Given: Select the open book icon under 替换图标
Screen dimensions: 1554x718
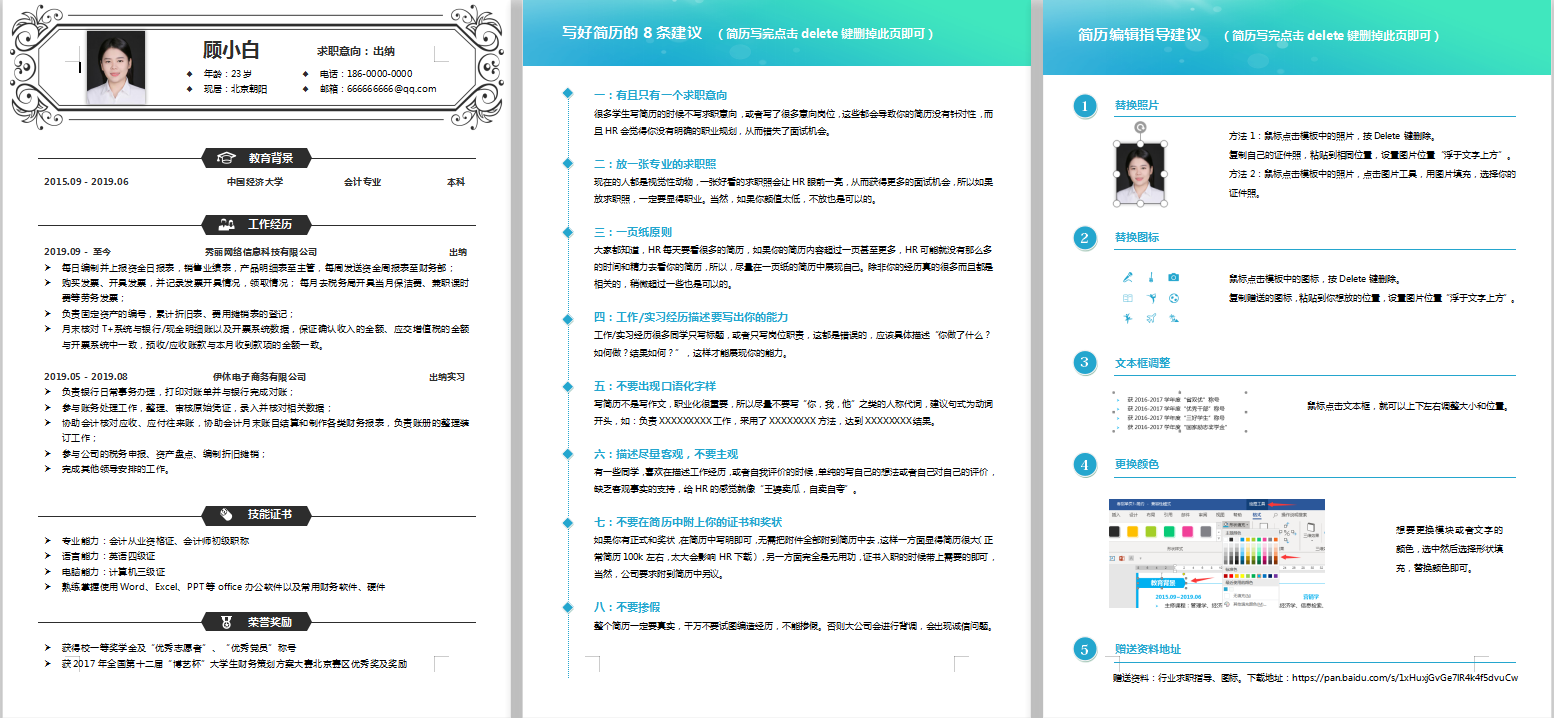Looking at the screenshot, I should pos(1128,298).
